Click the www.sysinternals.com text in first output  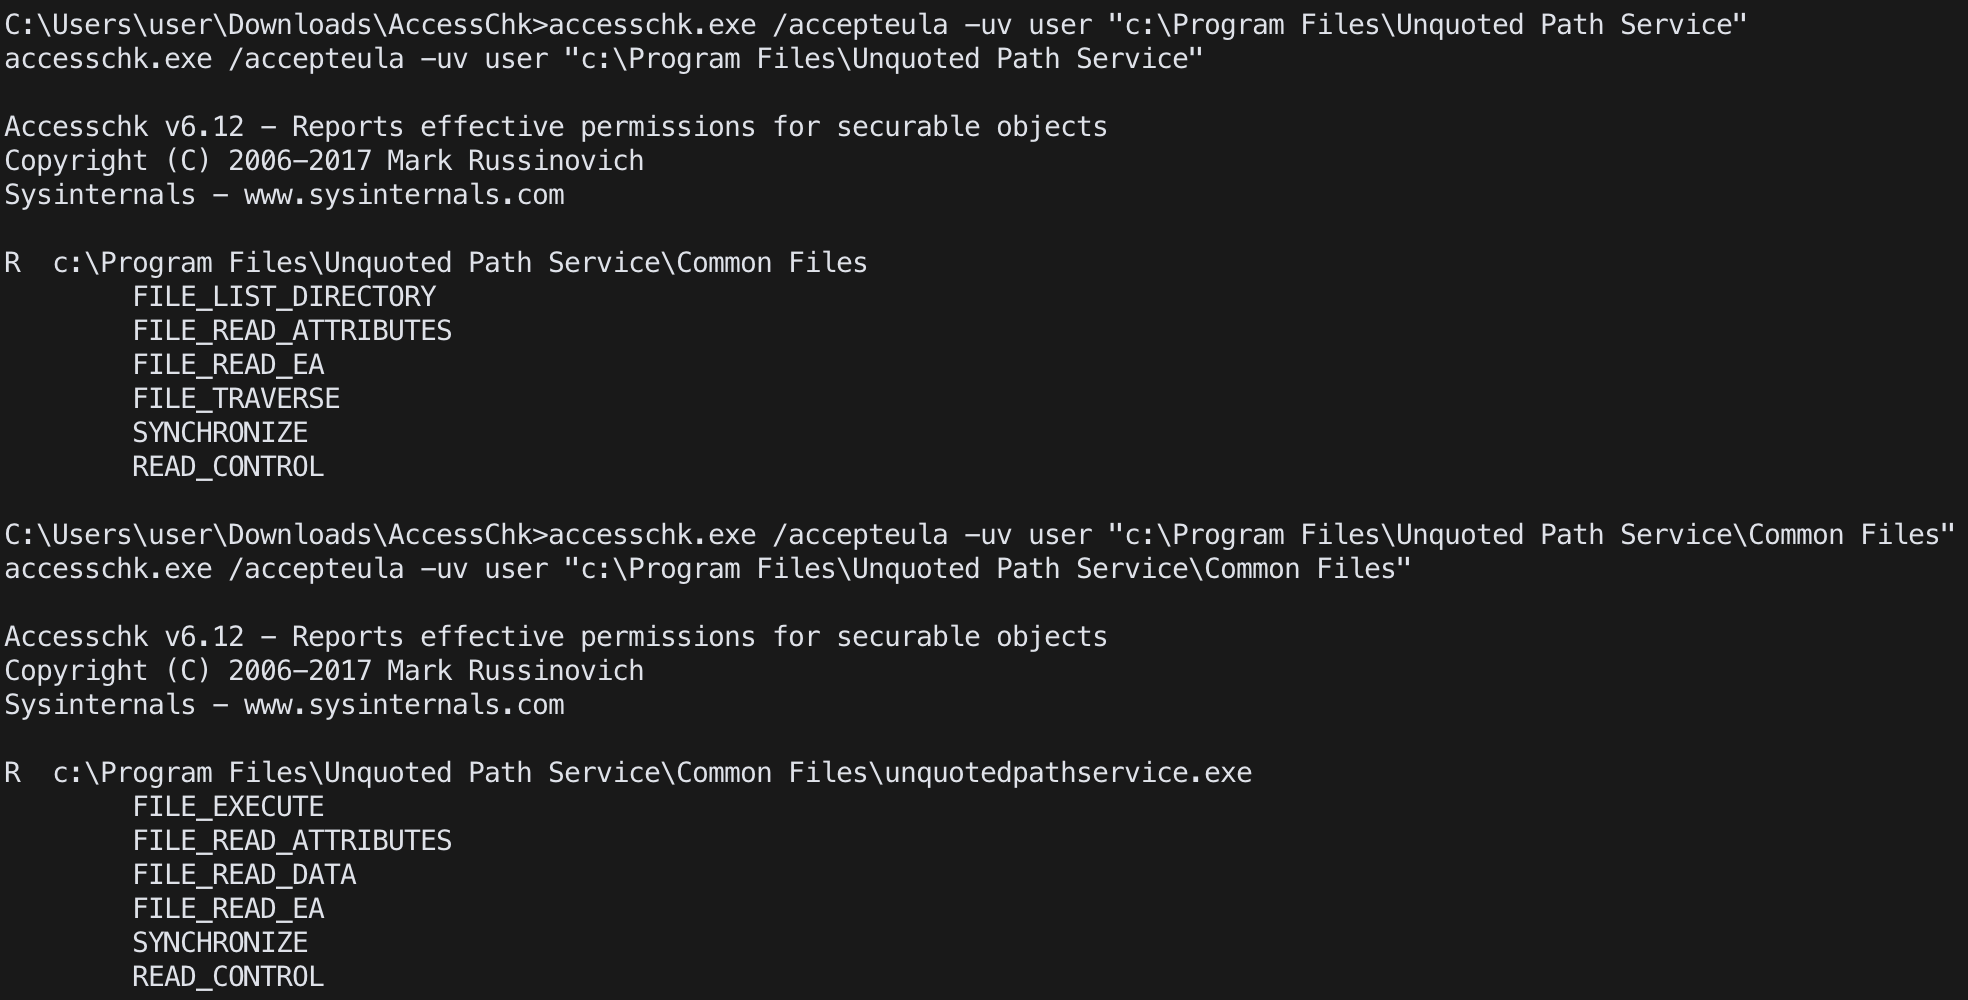pyautogui.click(x=404, y=195)
